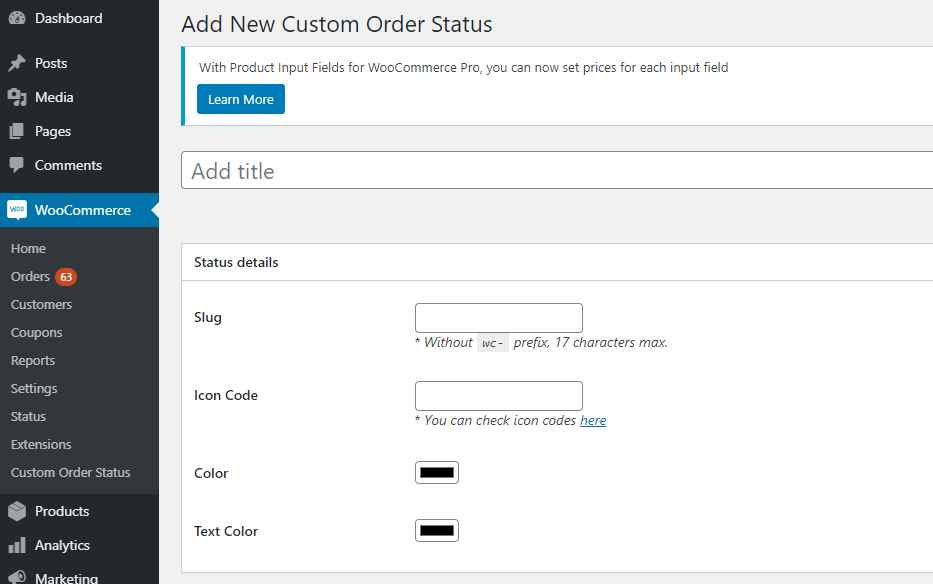This screenshot has width=933, height=584.
Task: Click the Analytics bar chart icon
Action: click(x=17, y=545)
